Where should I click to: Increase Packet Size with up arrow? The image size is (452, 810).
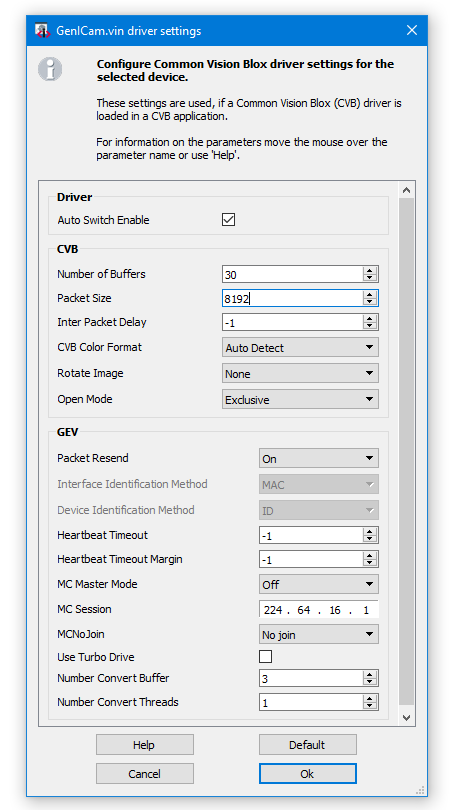369,294
